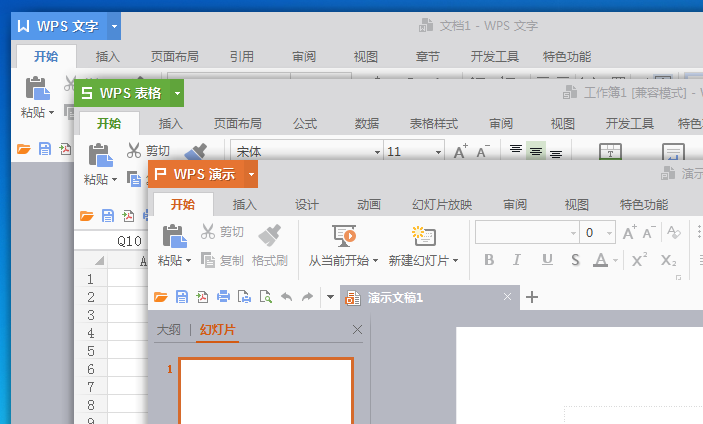Save icon in WPS 演示 quick toolbar
The width and height of the screenshot is (703, 424).
click(182, 297)
